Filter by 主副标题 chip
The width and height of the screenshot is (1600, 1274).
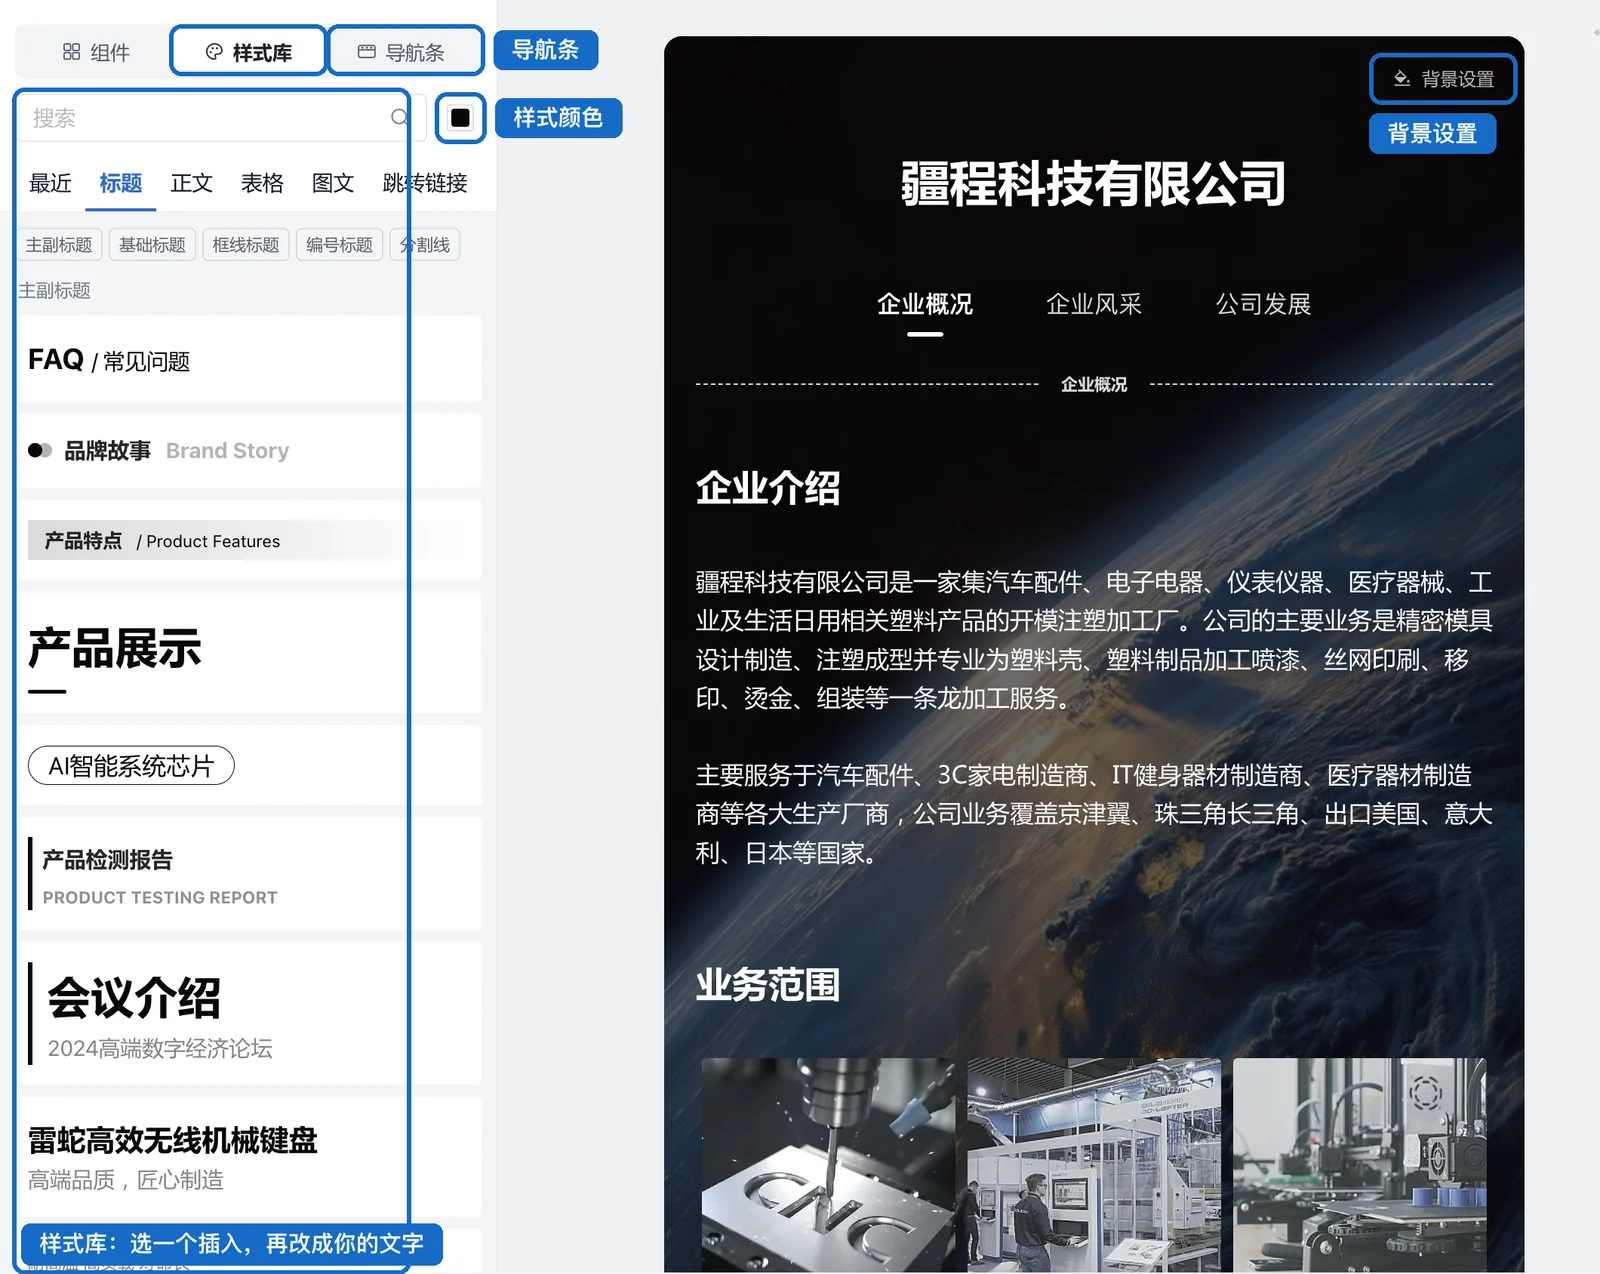coord(59,245)
